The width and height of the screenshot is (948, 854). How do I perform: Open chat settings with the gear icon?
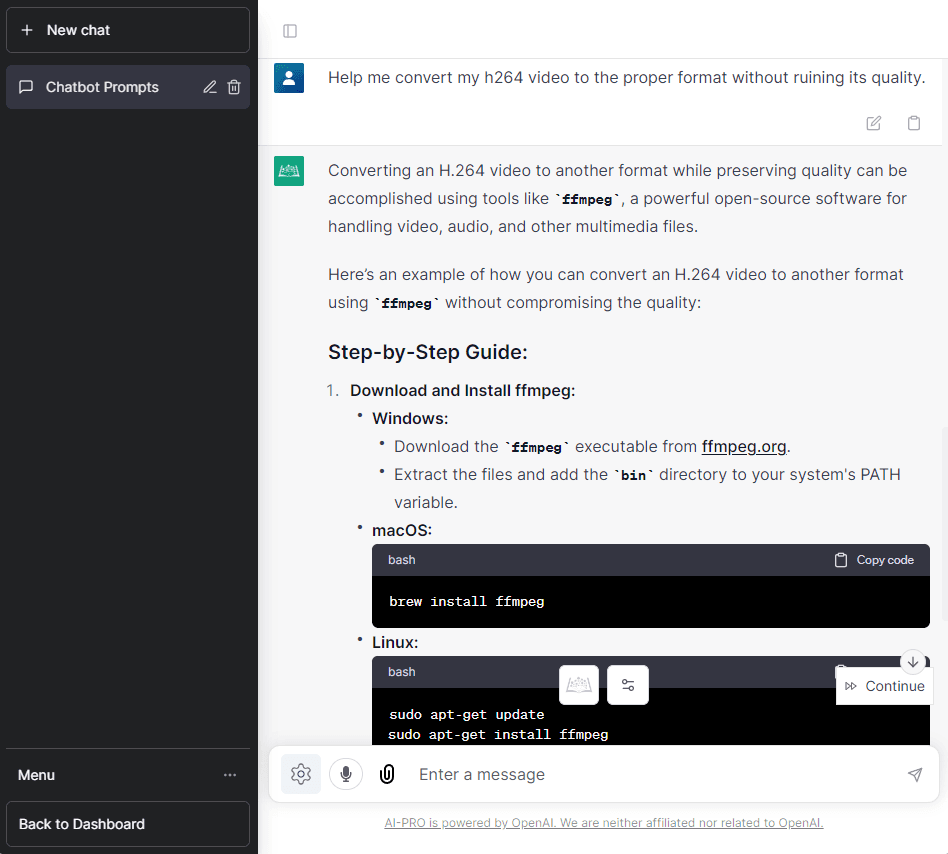(301, 774)
